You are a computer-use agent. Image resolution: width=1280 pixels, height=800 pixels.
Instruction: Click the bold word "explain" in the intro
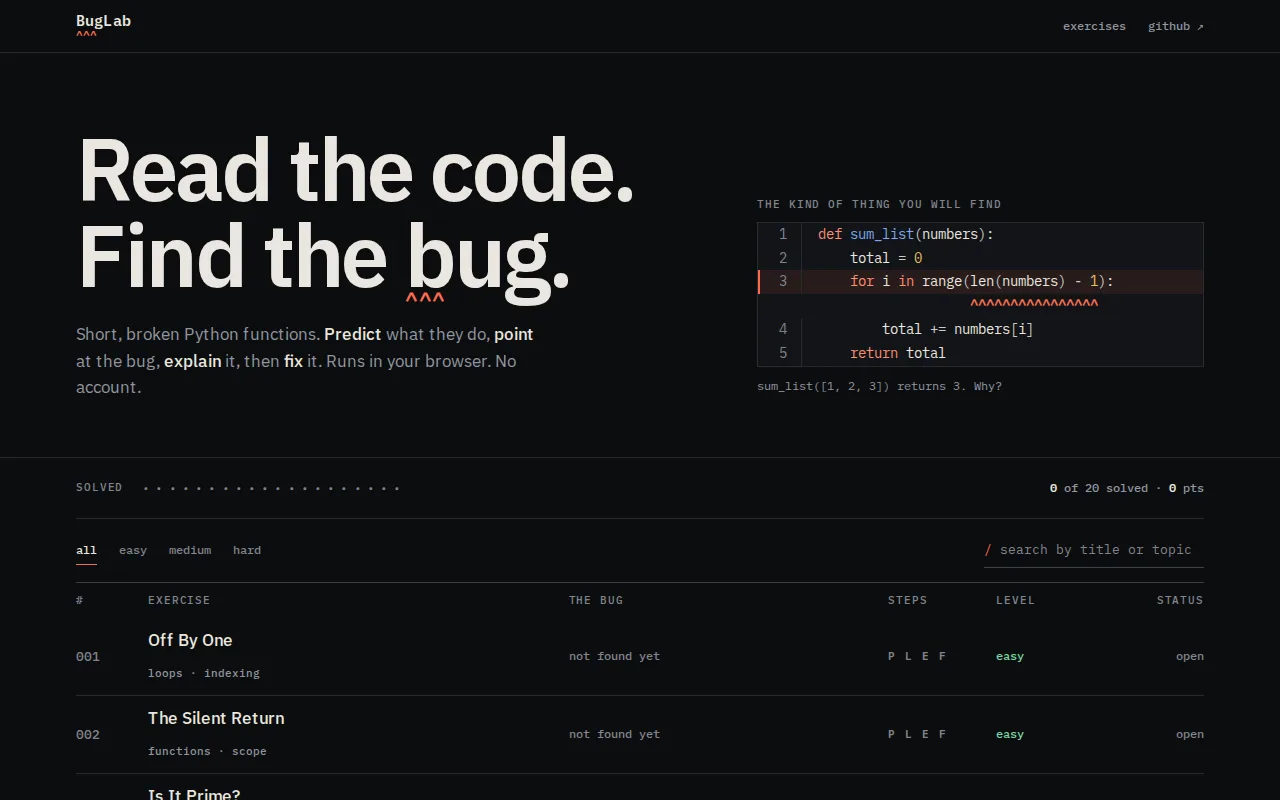[x=193, y=361]
